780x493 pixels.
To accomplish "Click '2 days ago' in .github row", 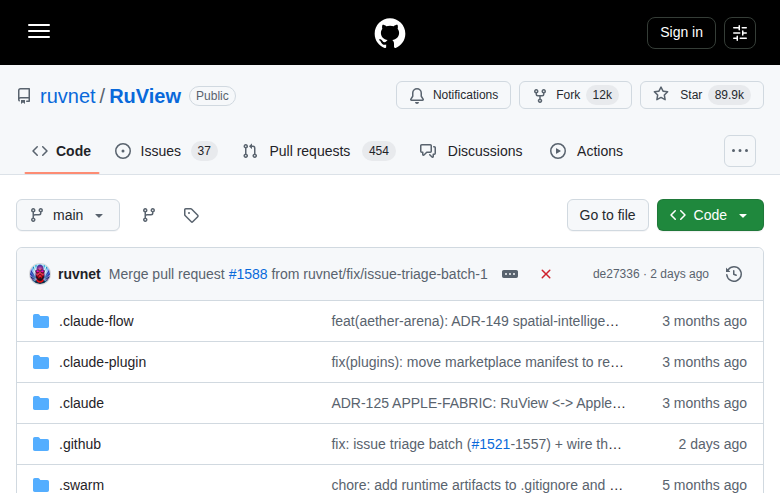I will coord(712,444).
